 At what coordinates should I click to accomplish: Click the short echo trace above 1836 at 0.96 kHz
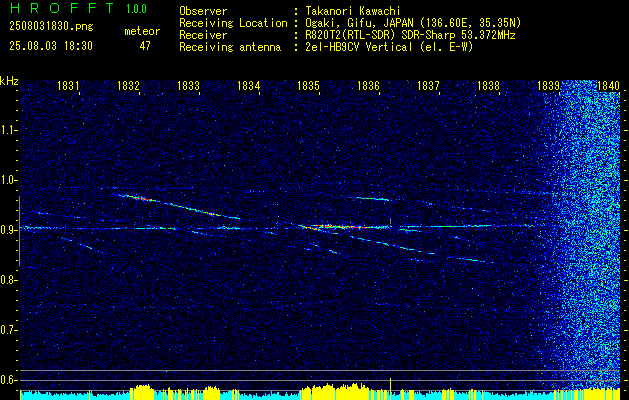point(373,199)
